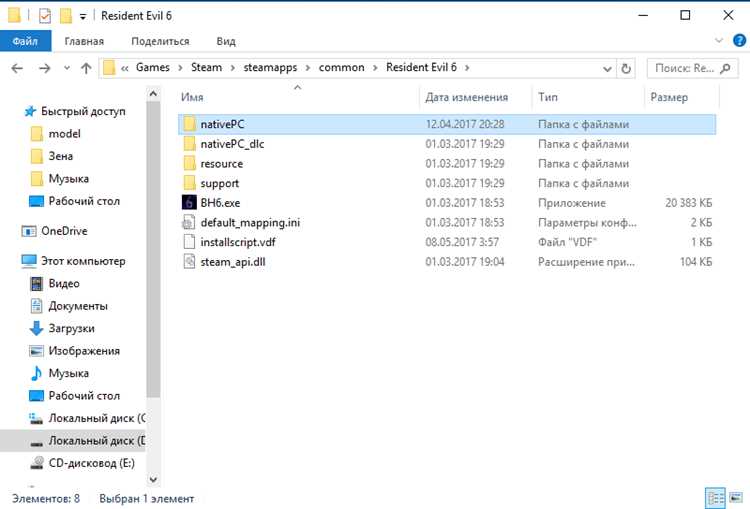Open Зена folder in quick access
This screenshot has width=750, height=509.
52,156
